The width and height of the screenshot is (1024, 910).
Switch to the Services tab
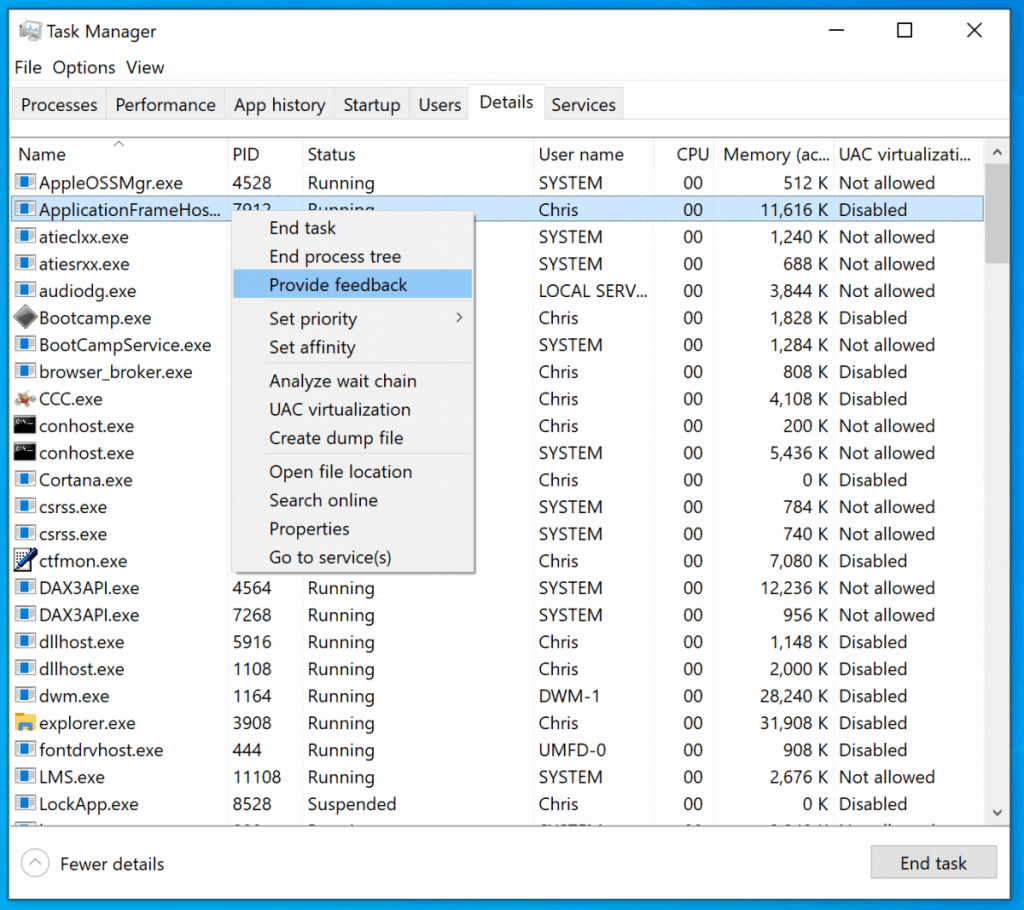coord(583,105)
